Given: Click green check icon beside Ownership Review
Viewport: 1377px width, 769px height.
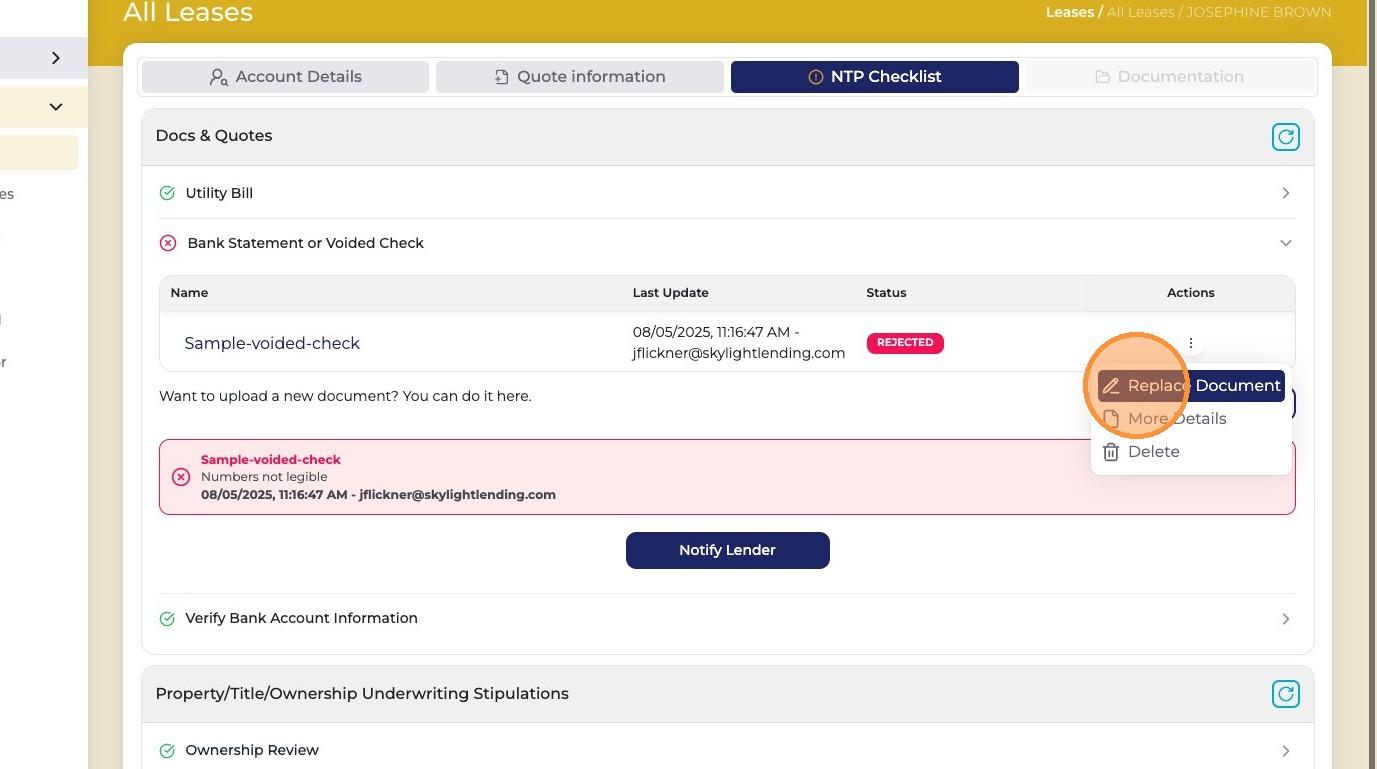Looking at the screenshot, I should click(167, 750).
